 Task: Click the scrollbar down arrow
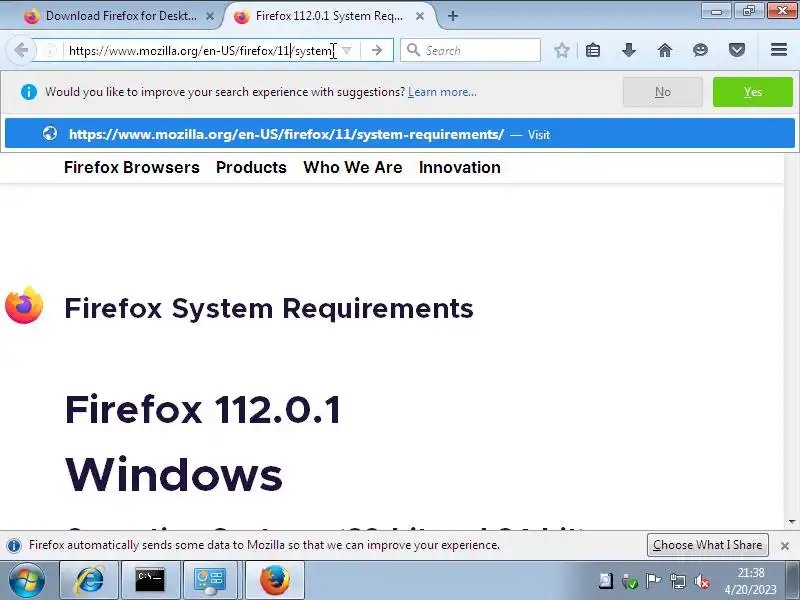(x=792, y=521)
